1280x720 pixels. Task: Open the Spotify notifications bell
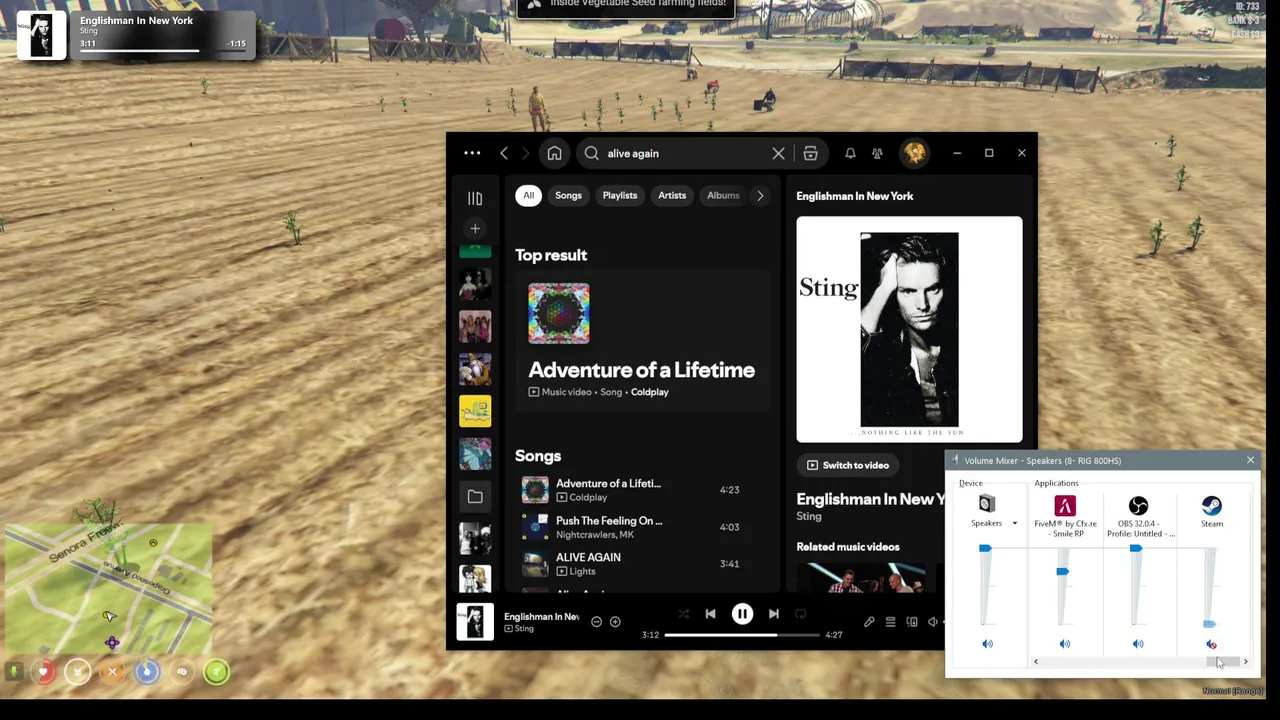(x=850, y=153)
